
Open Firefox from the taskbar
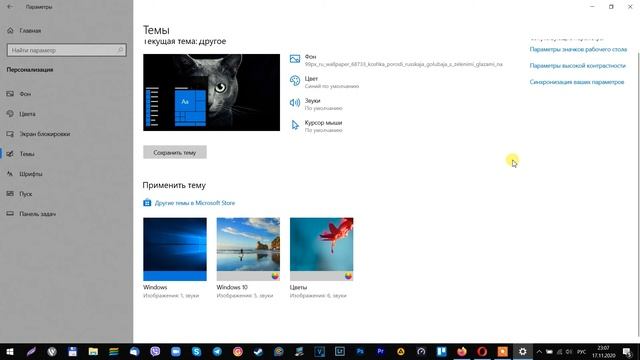click(462, 351)
